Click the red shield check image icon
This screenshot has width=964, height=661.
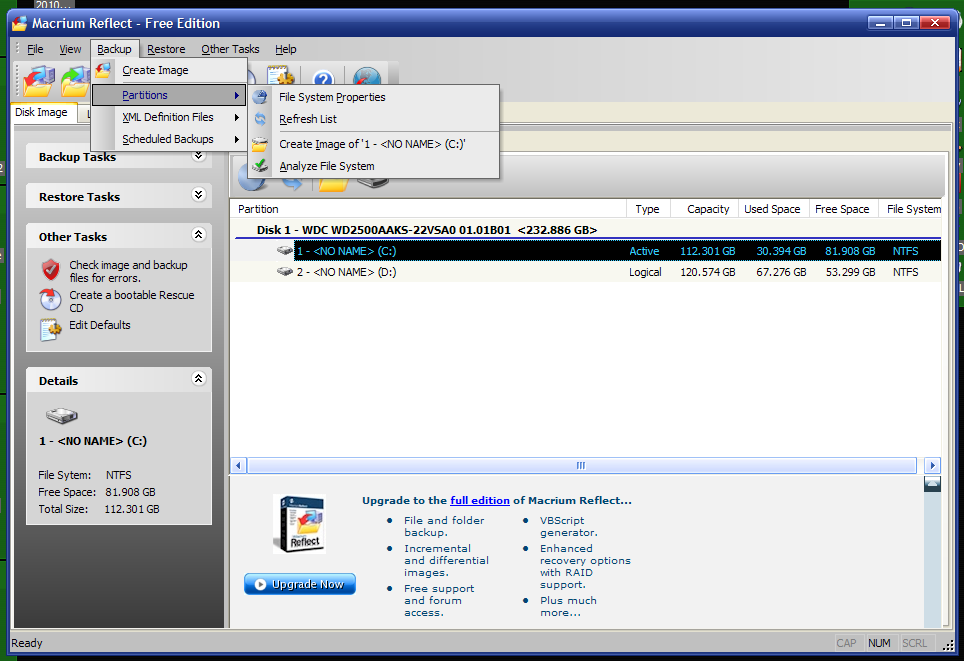[51, 270]
